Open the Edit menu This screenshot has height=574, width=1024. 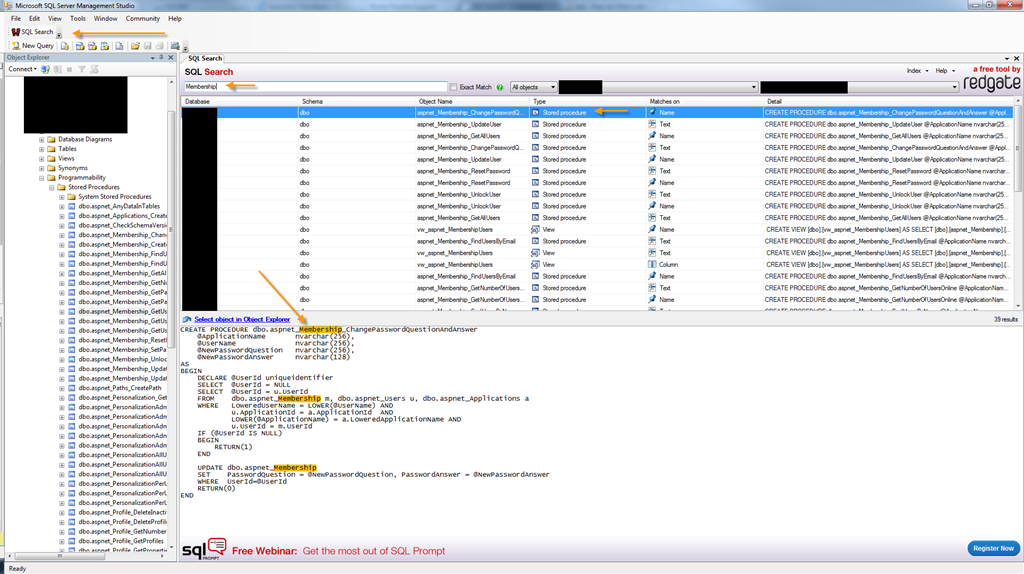(34, 18)
